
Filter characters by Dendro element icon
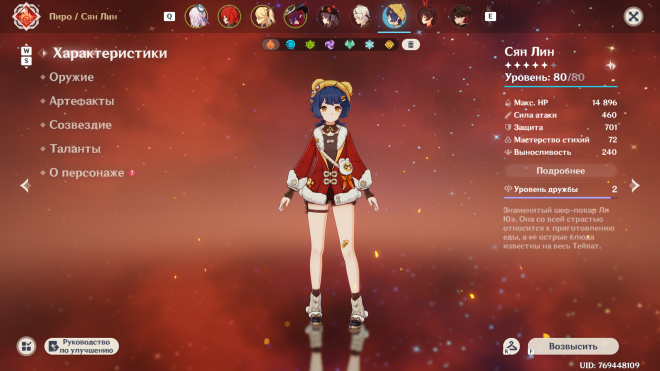(x=310, y=44)
